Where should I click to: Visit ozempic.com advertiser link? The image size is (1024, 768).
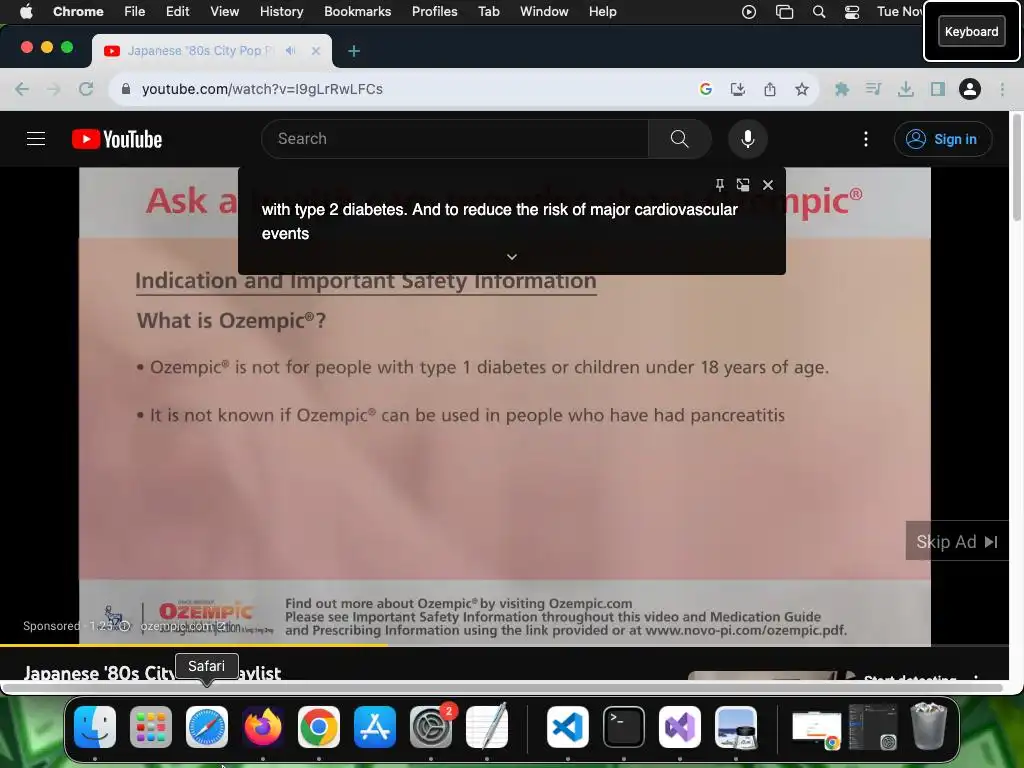[182, 626]
